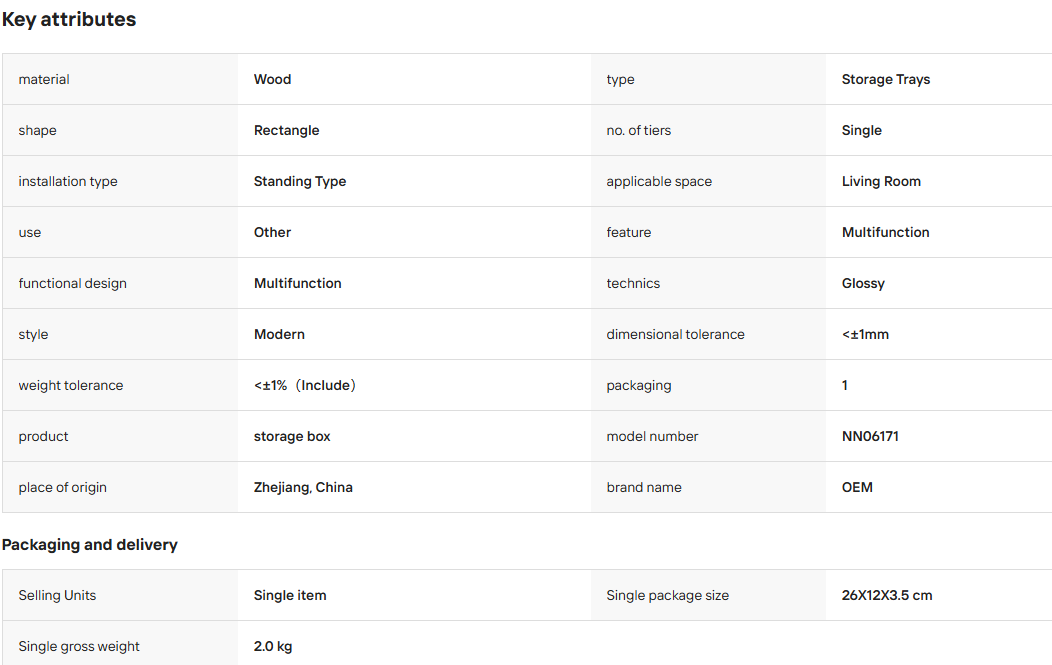Select the Wood material value
Screen dimensions: 1052x665
tap(272, 79)
